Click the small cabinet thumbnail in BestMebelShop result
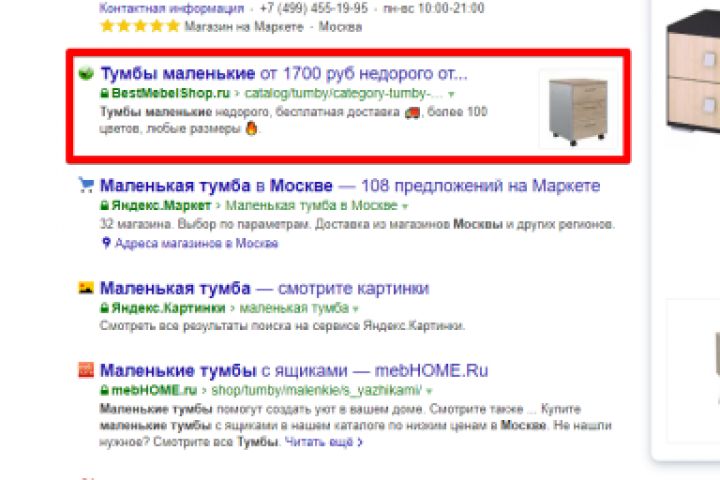720x480 pixels. 578,109
